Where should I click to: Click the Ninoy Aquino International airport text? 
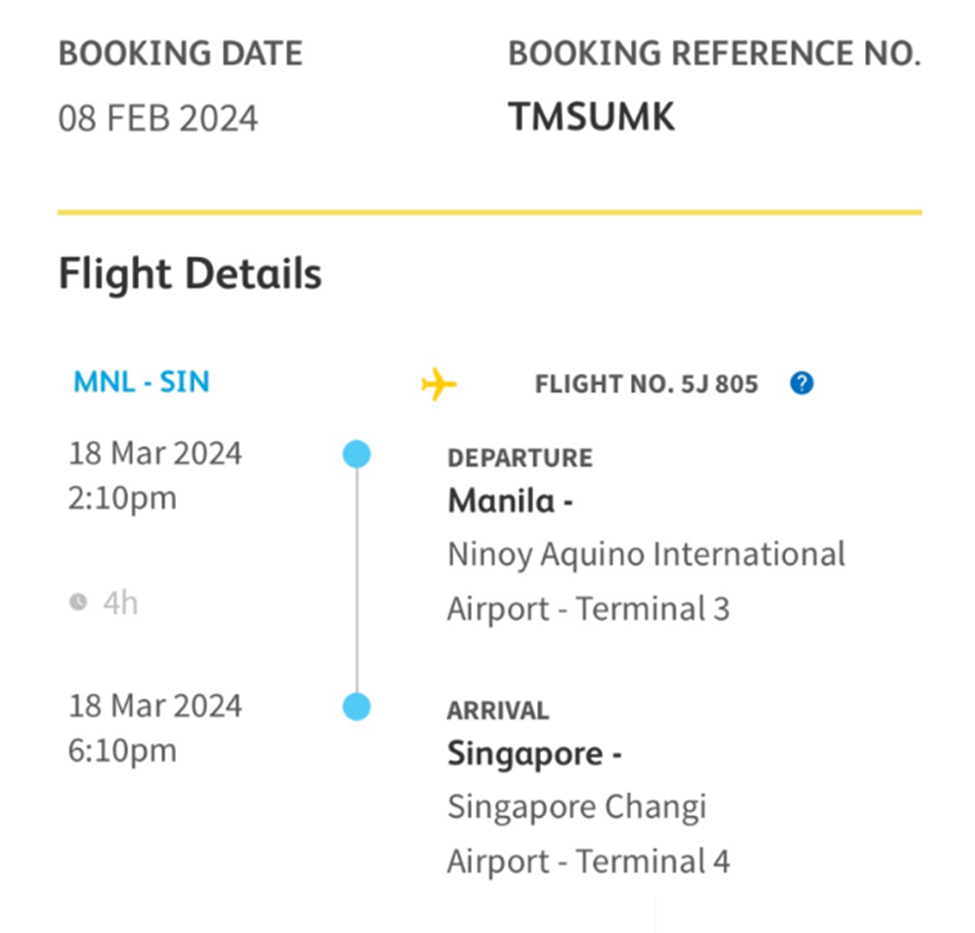(x=646, y=554)
